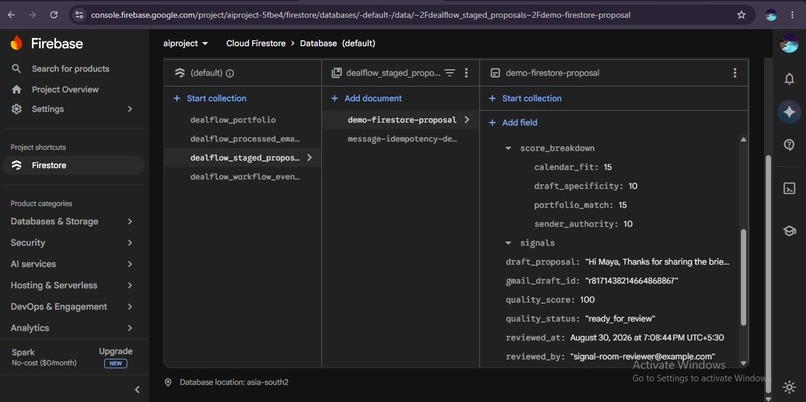Select the dealflow_processed_ema… collection

(x=245, y=139)
